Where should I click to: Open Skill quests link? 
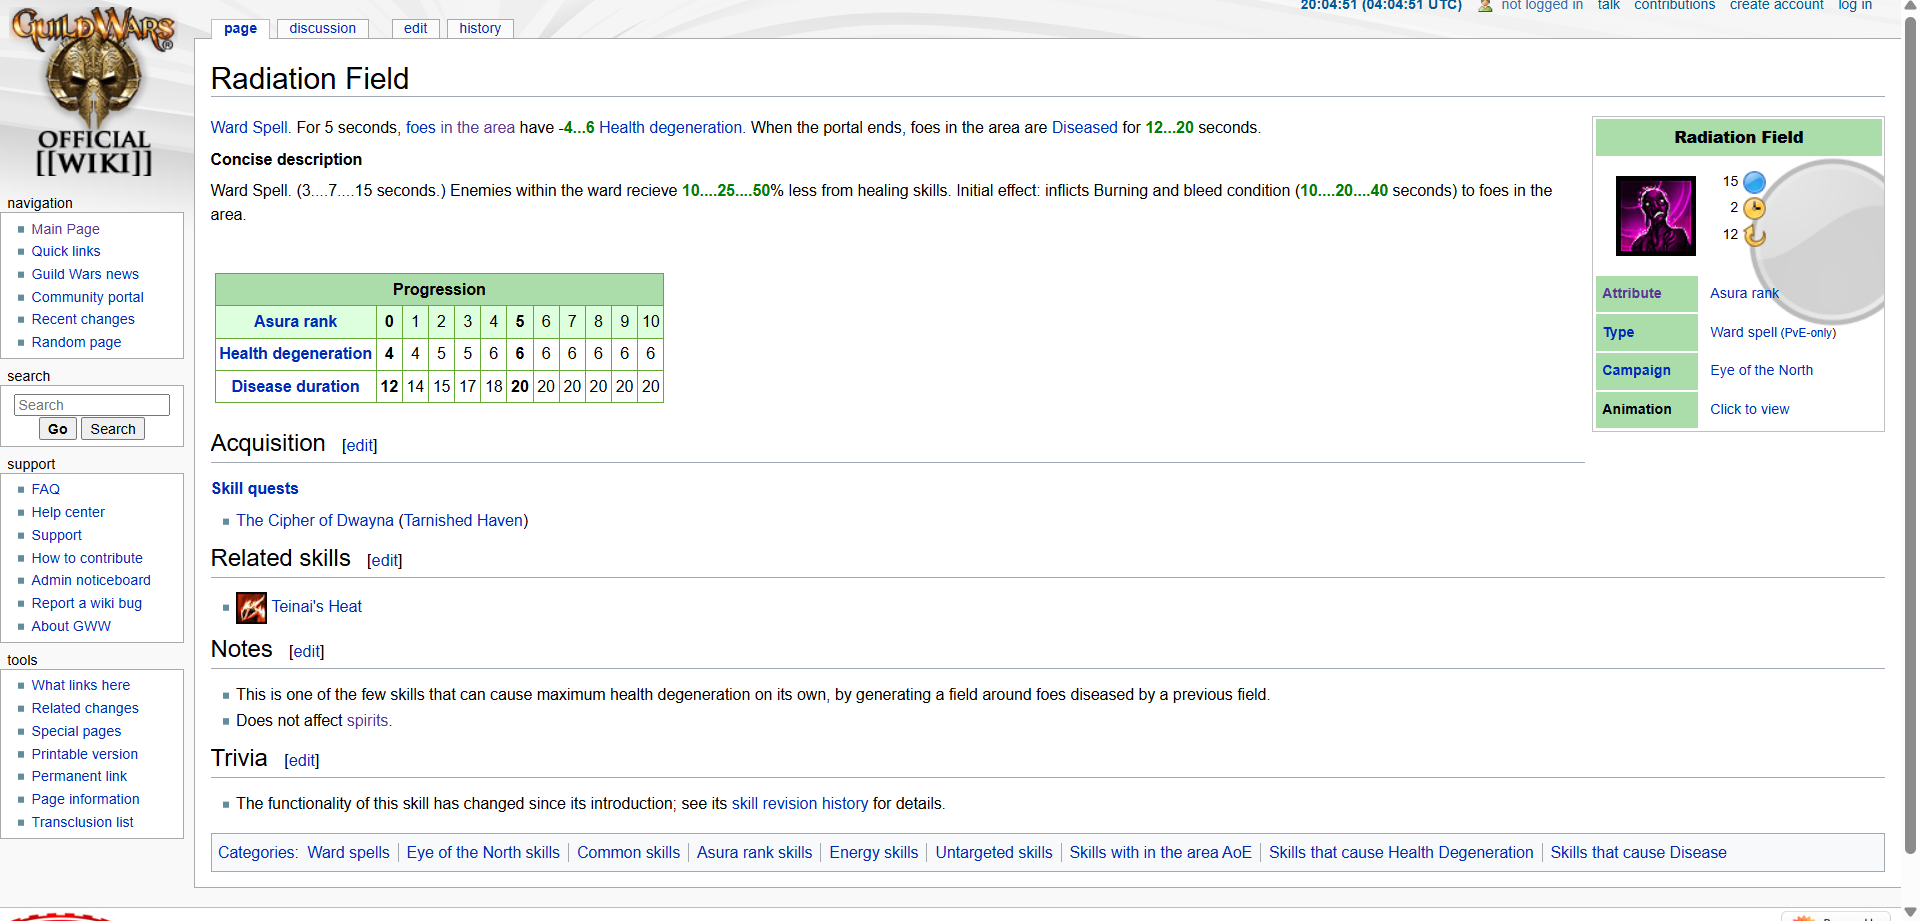[255, 488]
